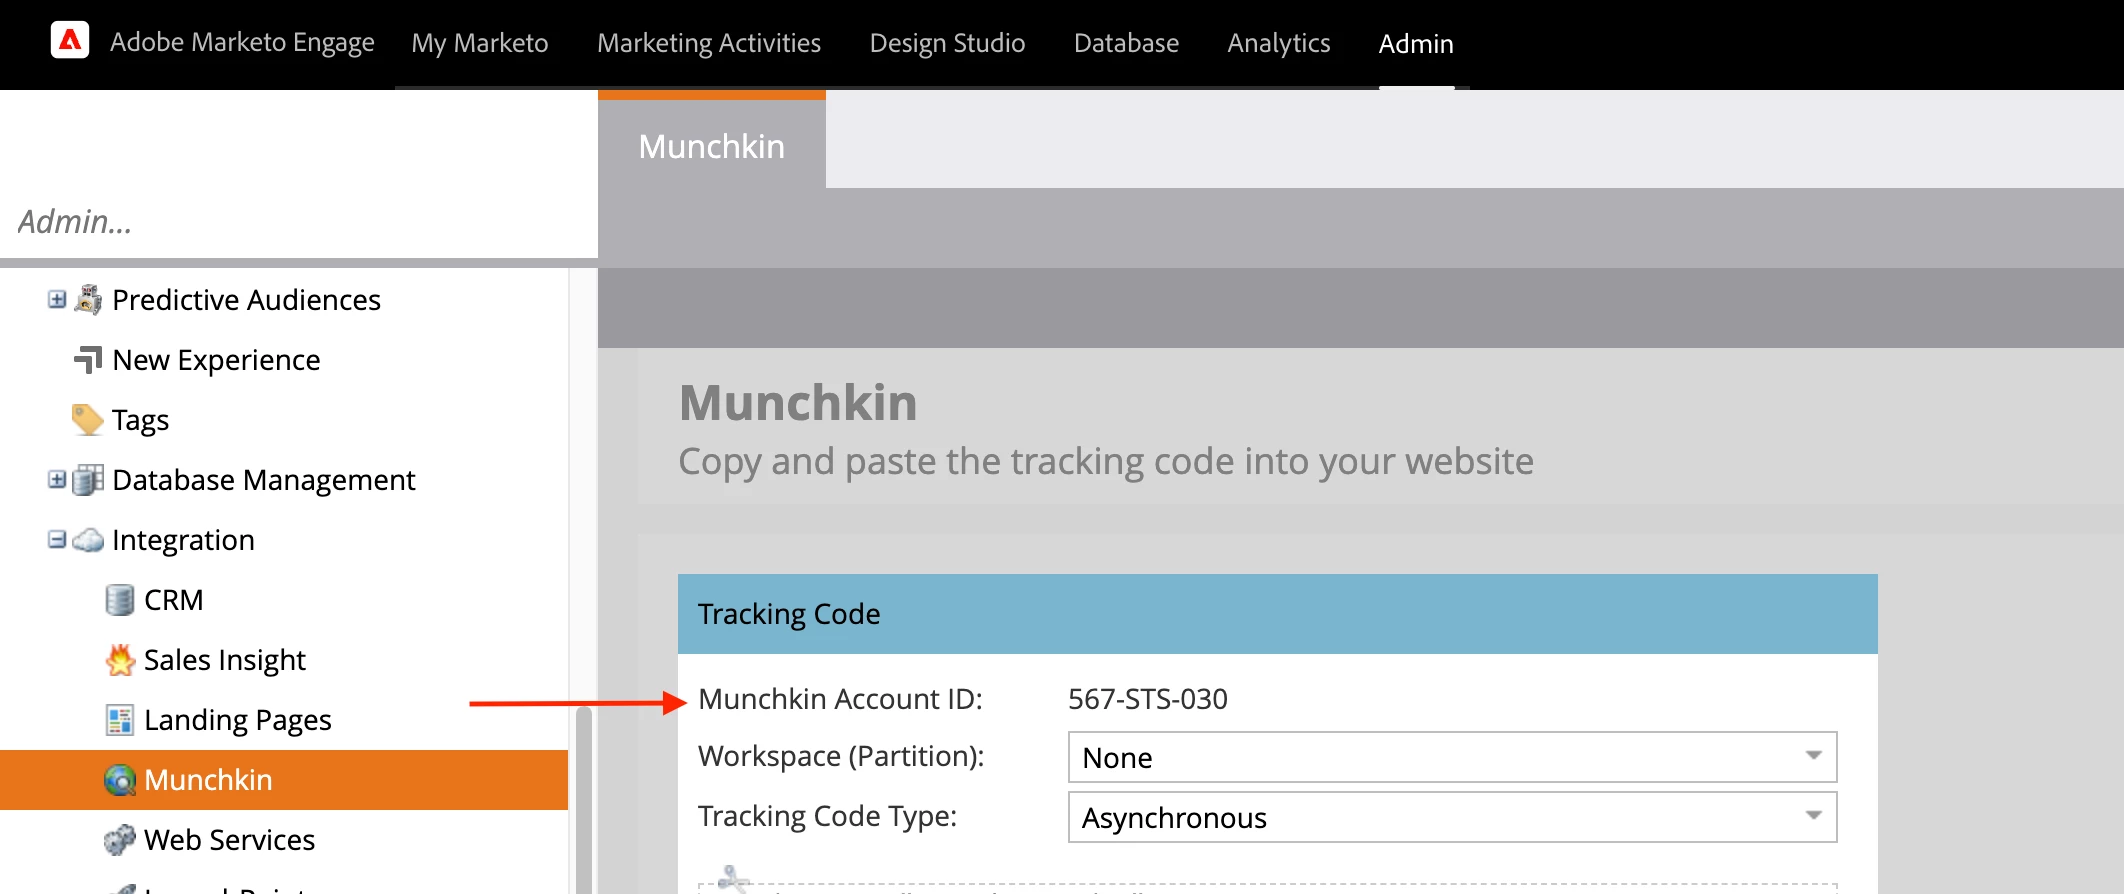
Task: Select Integration in the tree
Action: pyautogui.click(x=183, y=540)
